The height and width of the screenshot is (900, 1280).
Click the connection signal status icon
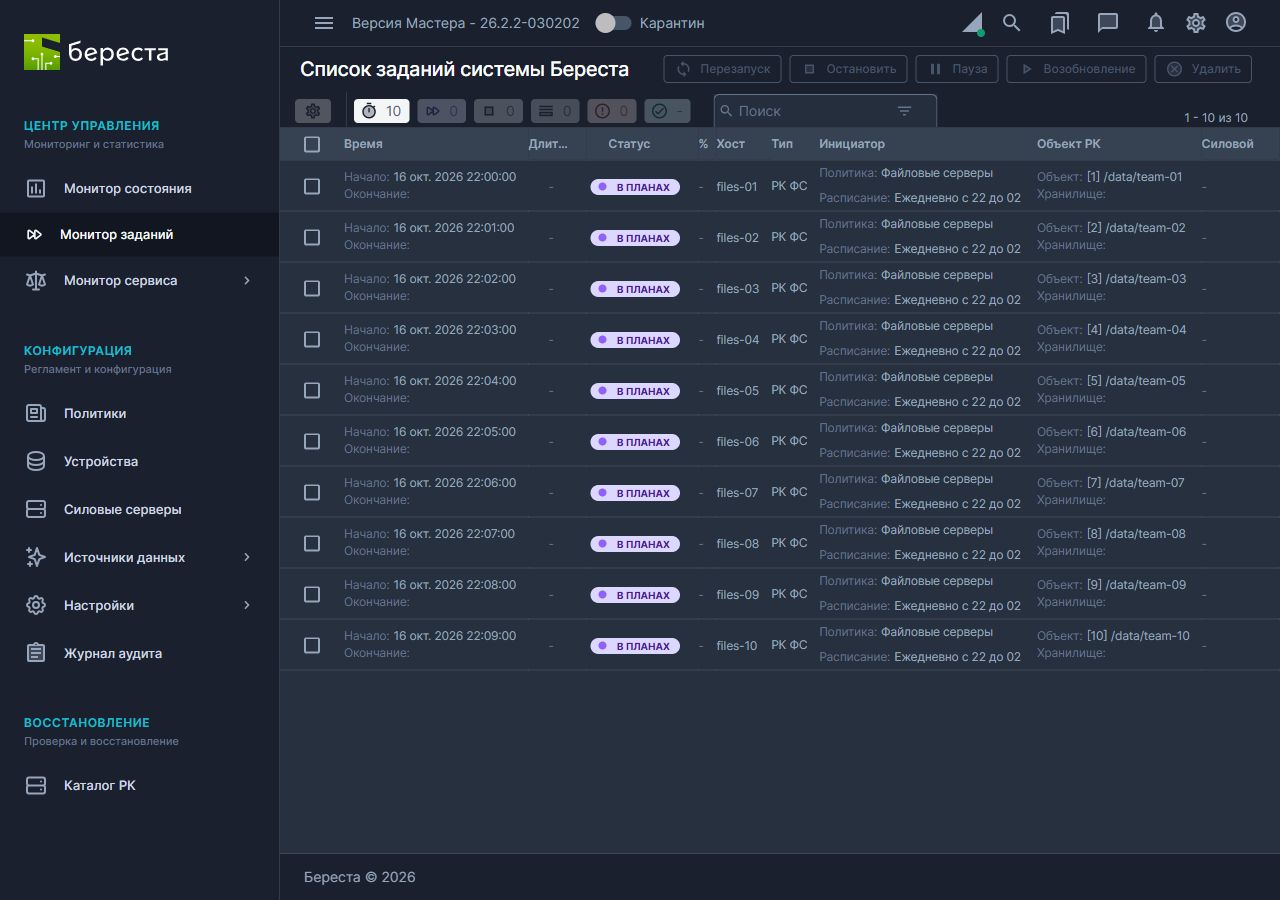click(973, 23)
